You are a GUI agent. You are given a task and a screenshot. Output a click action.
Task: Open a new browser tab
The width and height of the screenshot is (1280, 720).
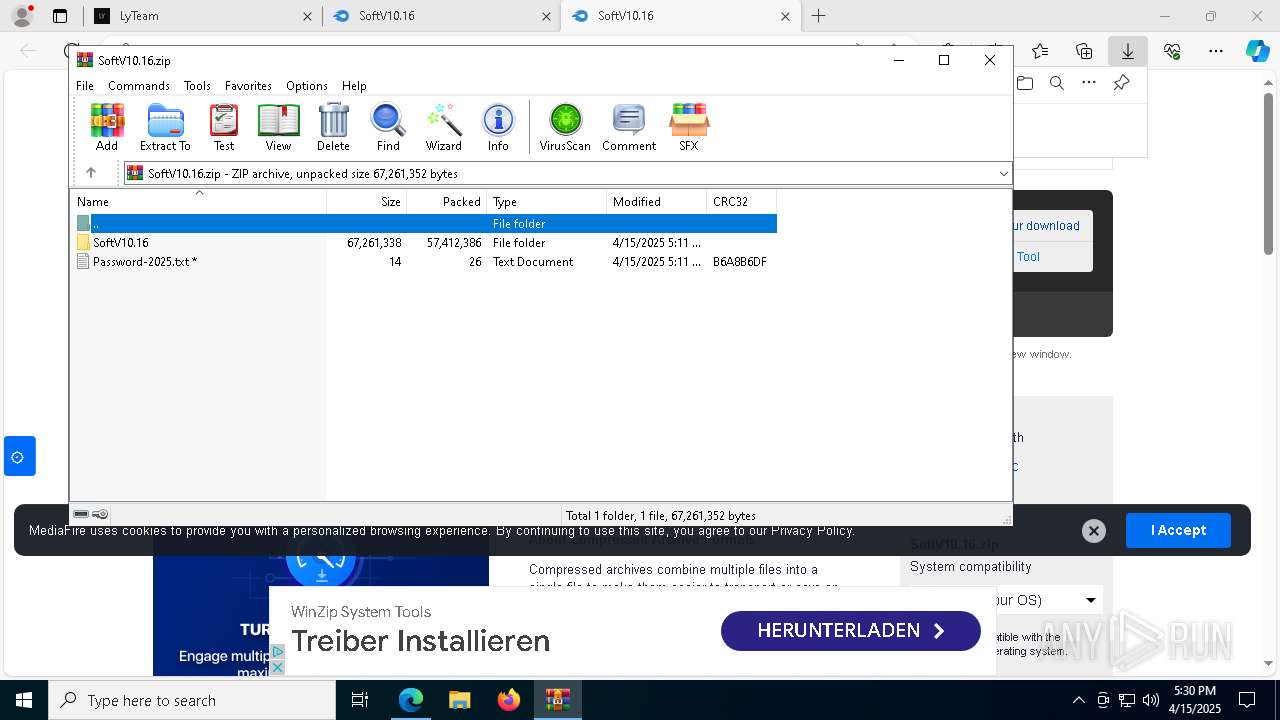[x=818, y=16]
